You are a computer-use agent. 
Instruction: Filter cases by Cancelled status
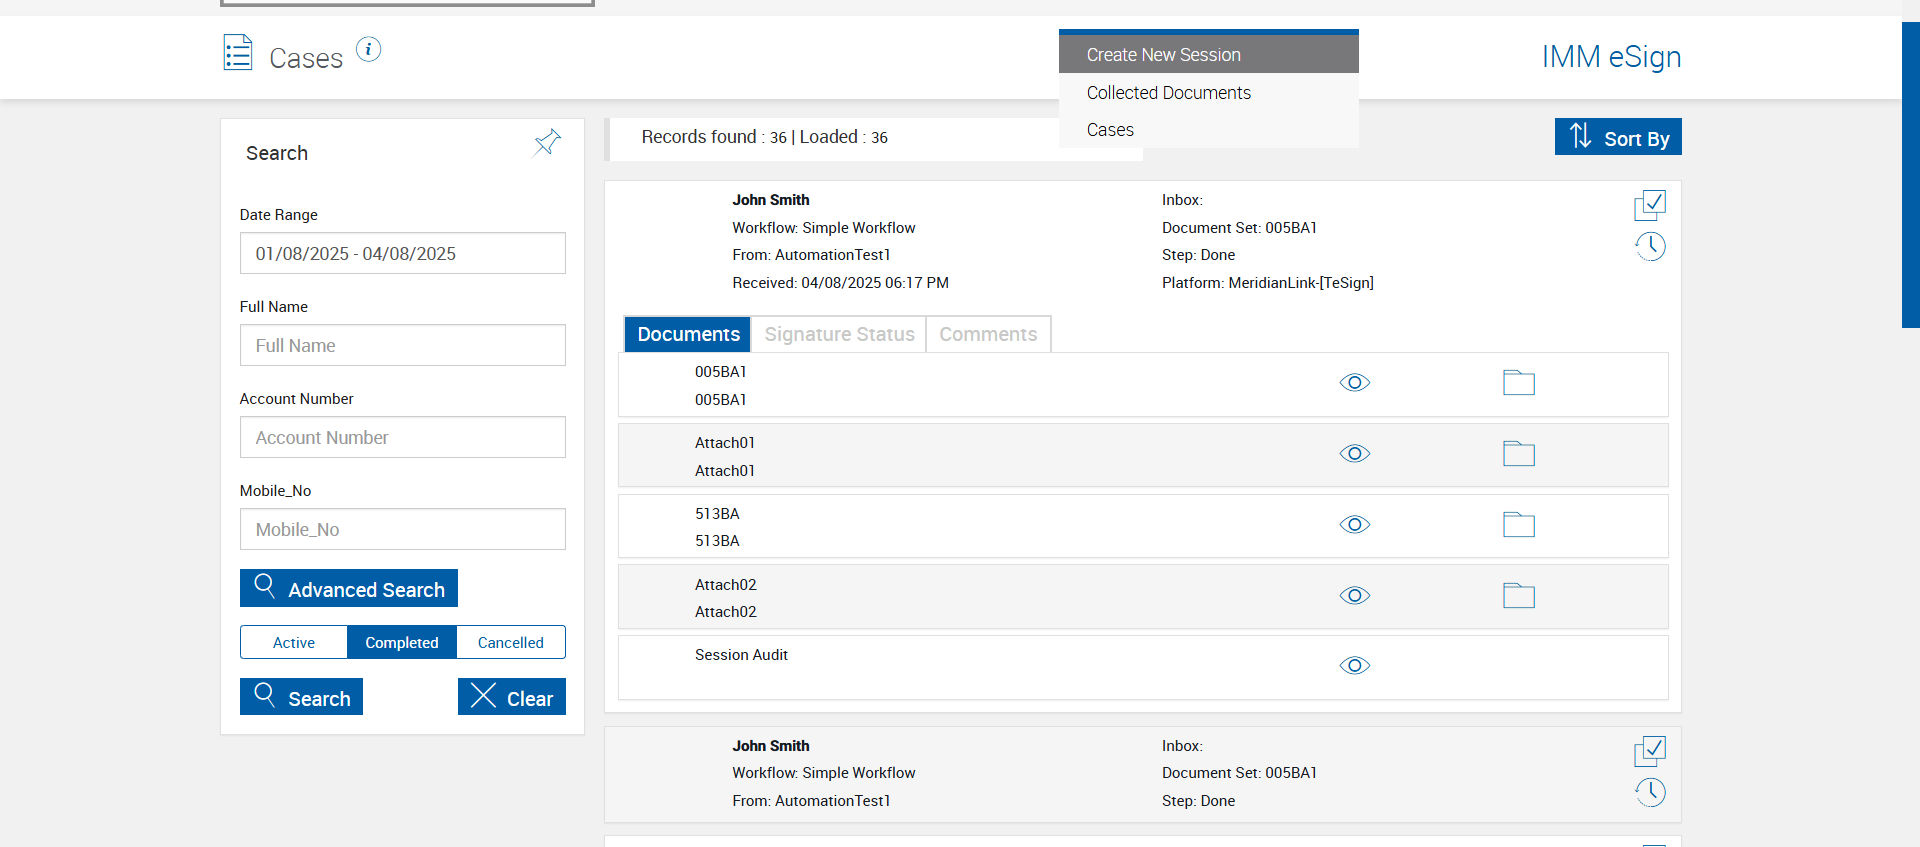(x=510, y=642)
